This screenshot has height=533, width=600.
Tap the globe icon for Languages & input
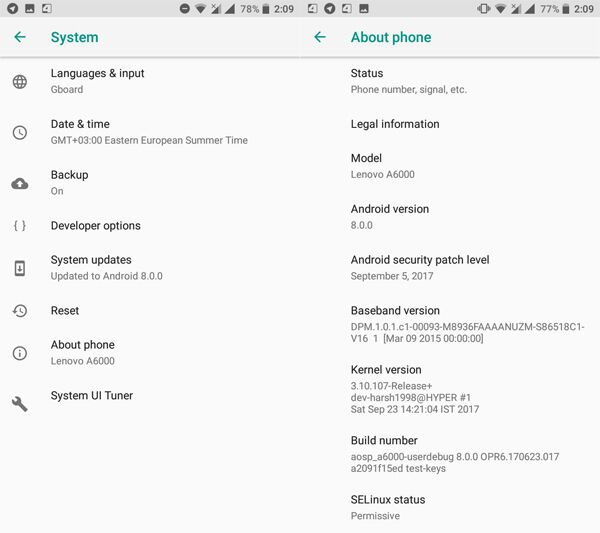click(x=20, y=81)
